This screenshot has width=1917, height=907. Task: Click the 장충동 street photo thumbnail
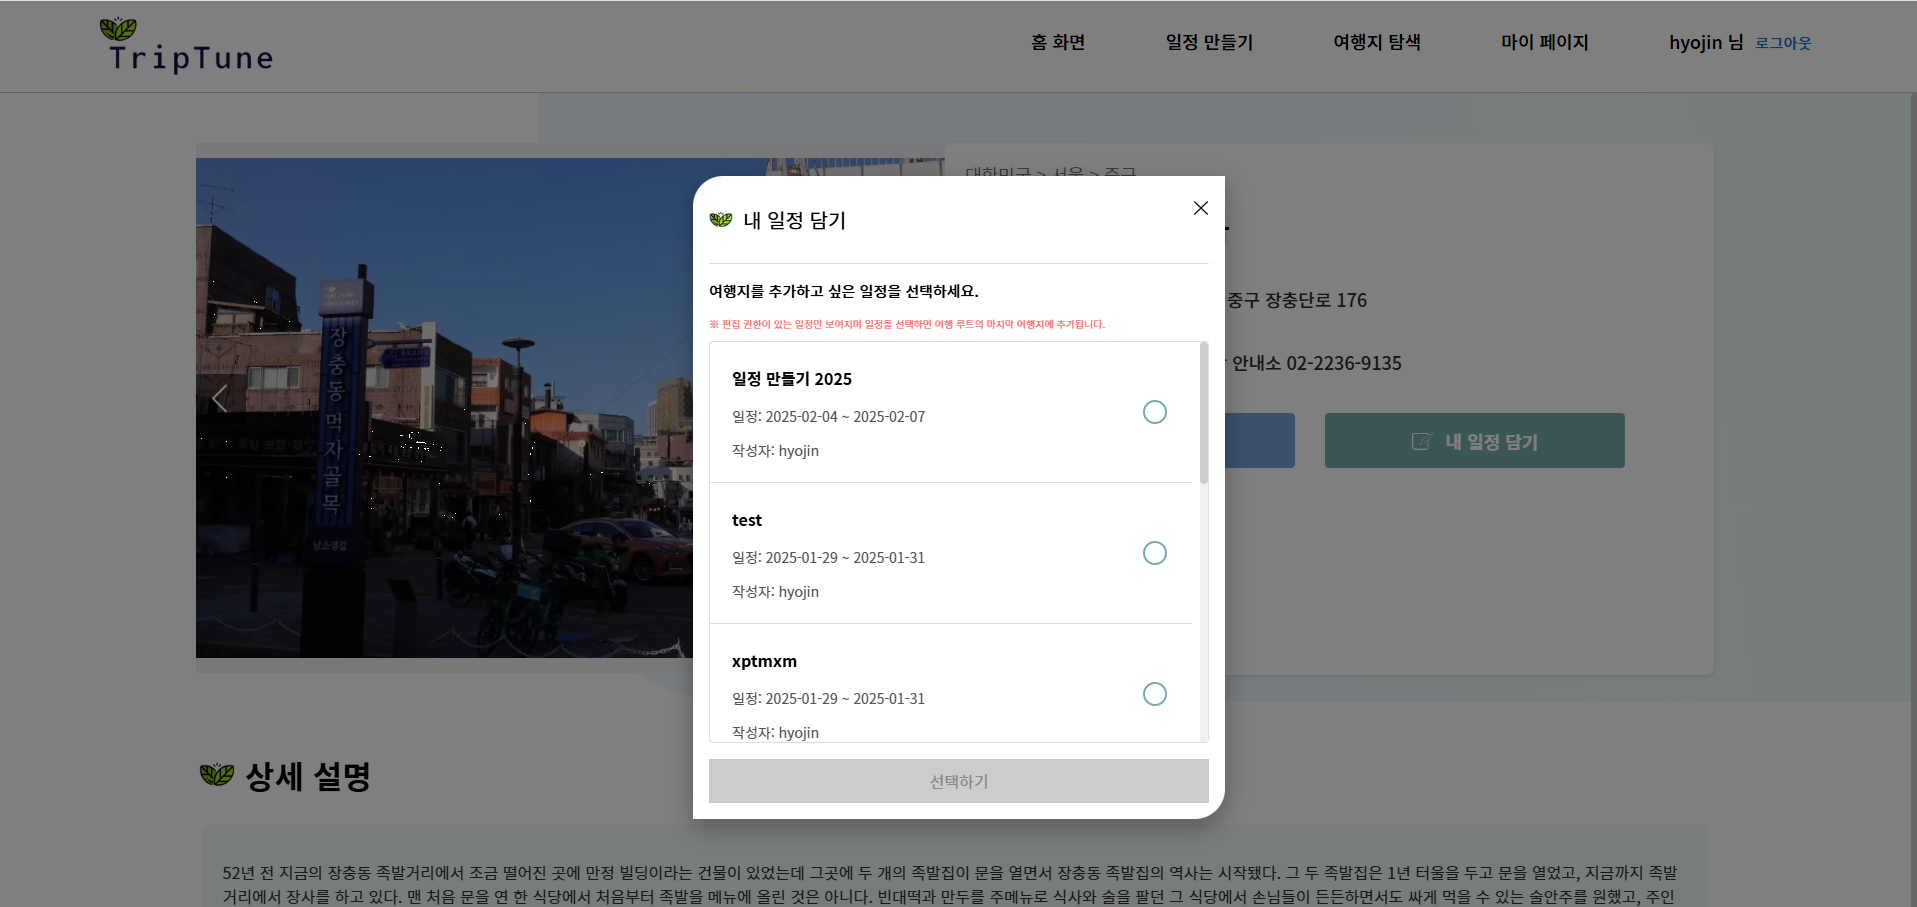pyautogui.click(x=444, y=408)
